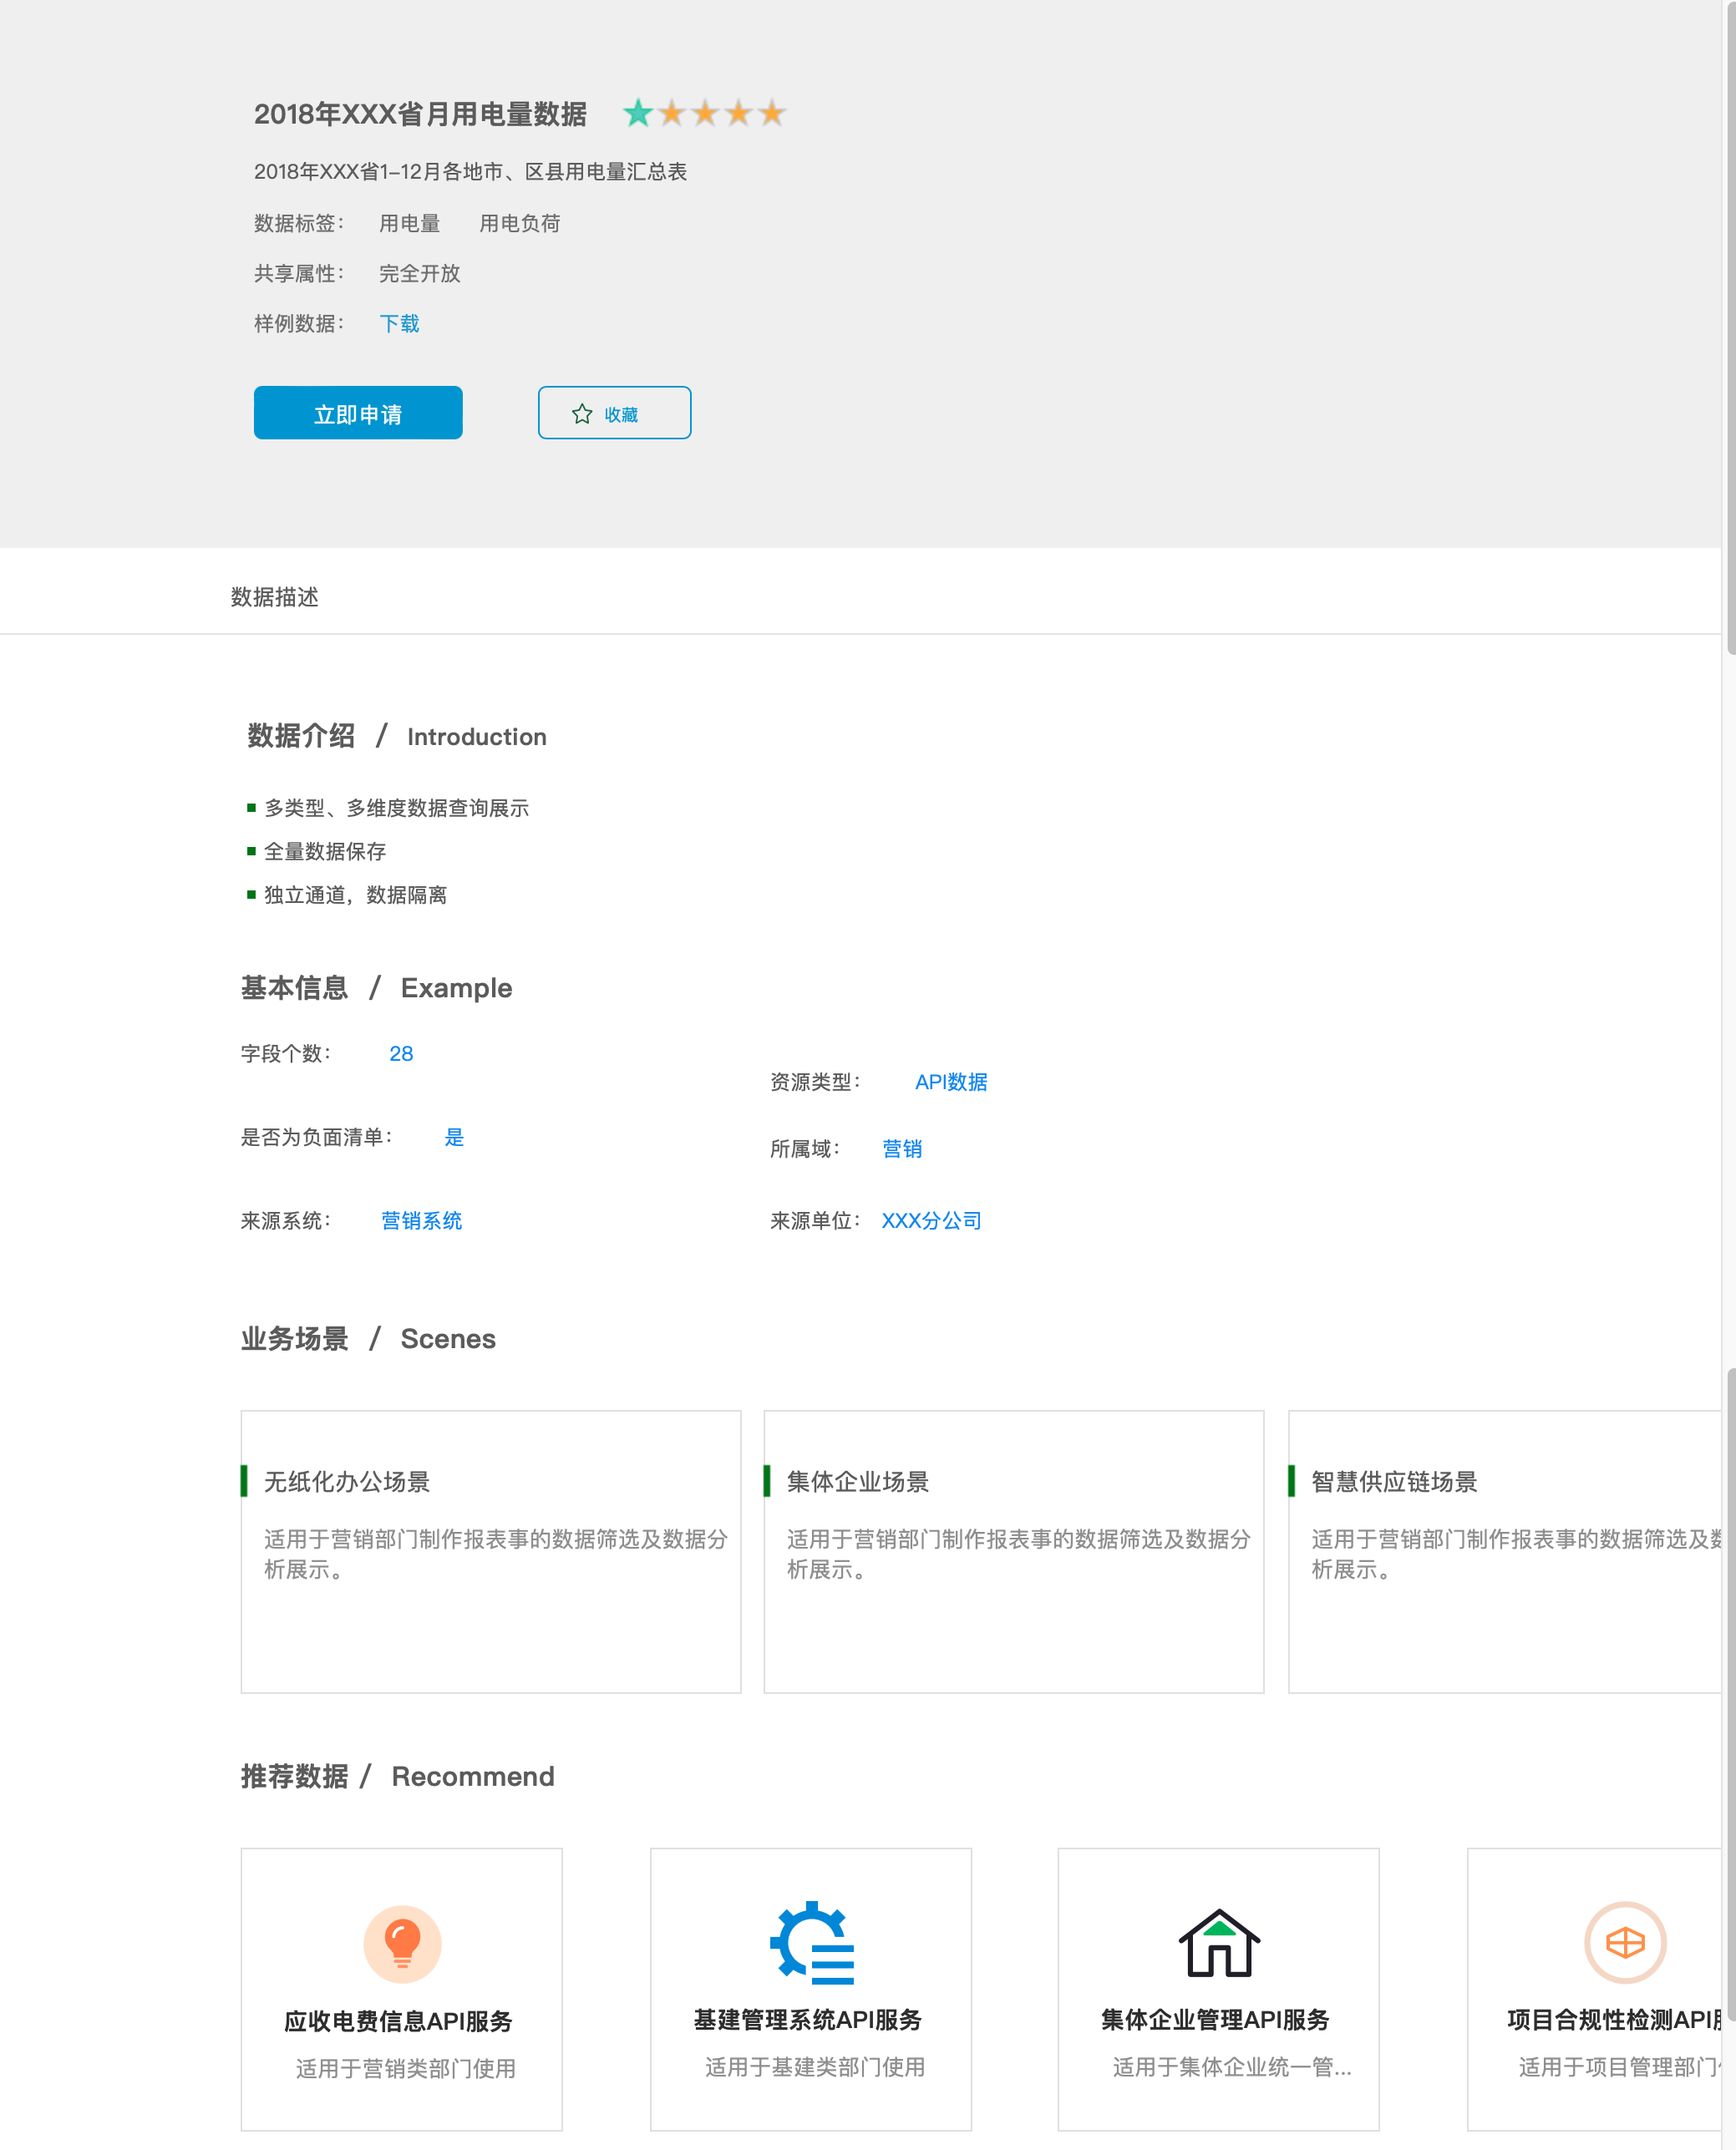The width and height of the screenshot is (1736, 2150).
Task: Click the star icon in 收藏 button
Action: pos(582,414)
